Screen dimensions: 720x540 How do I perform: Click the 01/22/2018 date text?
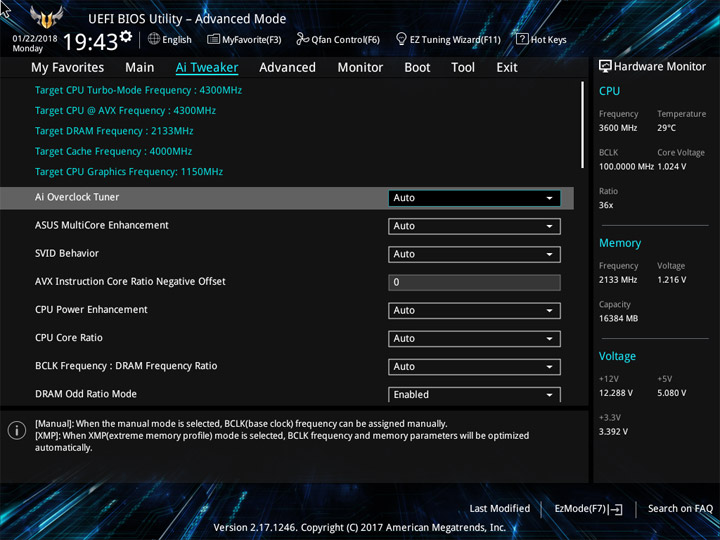[34, 39]
